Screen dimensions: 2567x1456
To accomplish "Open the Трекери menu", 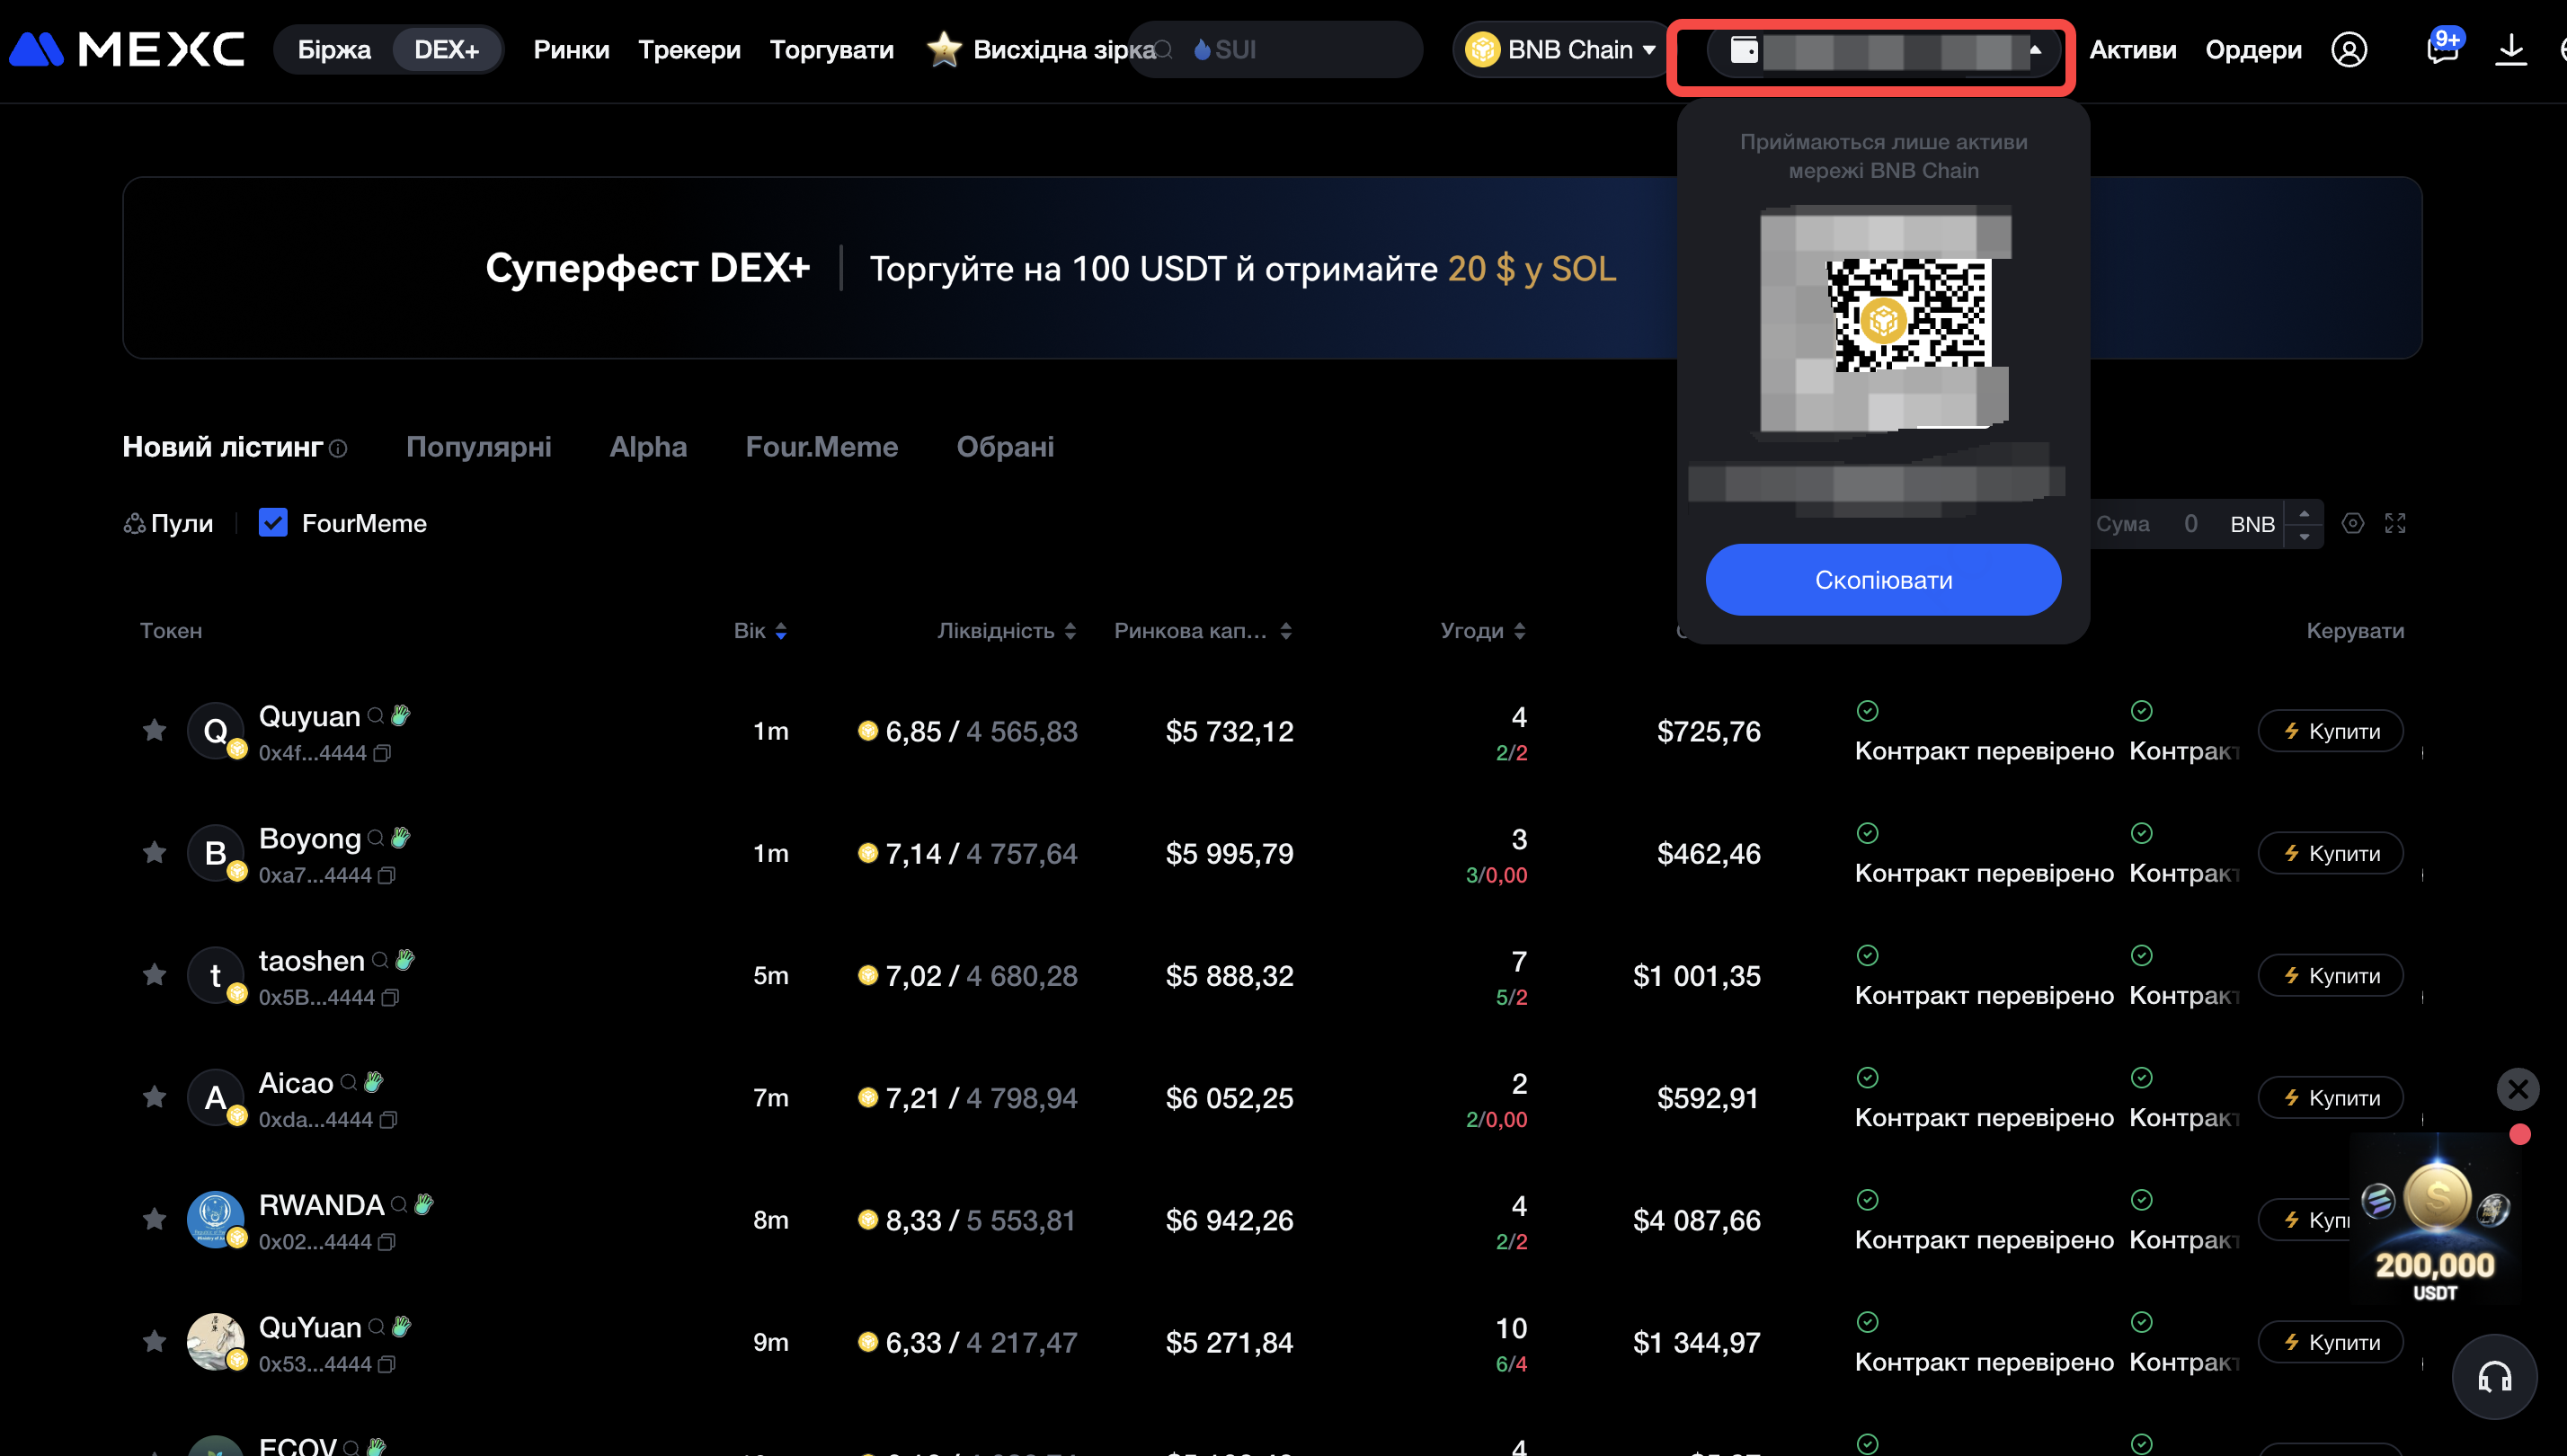I will [689, 49].
